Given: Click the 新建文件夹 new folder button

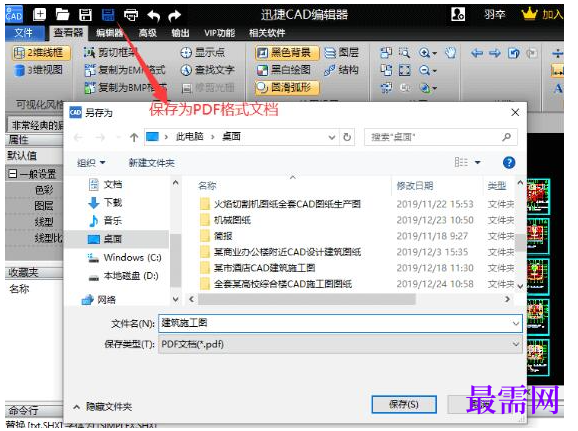Looking at the screenshot, I should (152, 163).
